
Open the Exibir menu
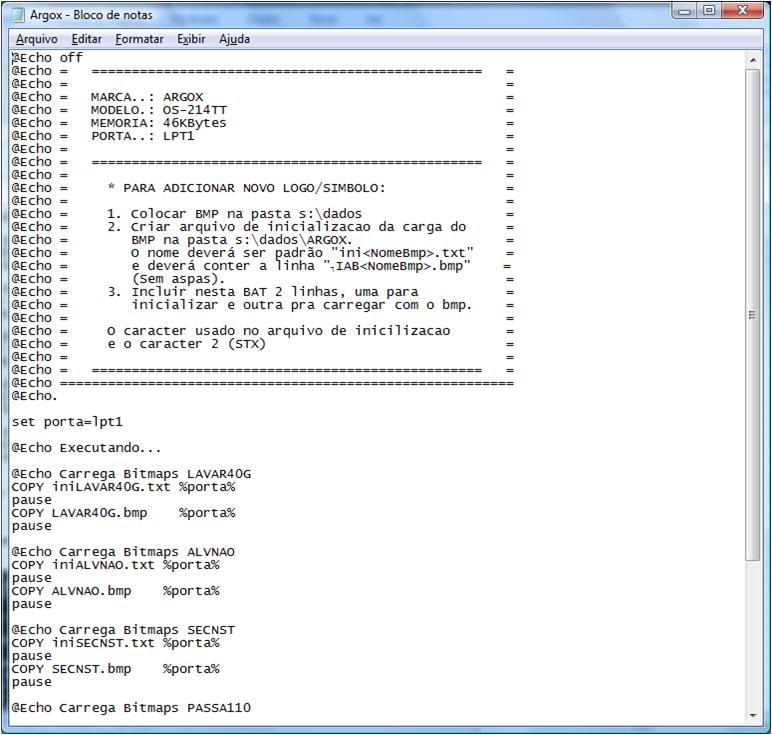click(191, 39)
